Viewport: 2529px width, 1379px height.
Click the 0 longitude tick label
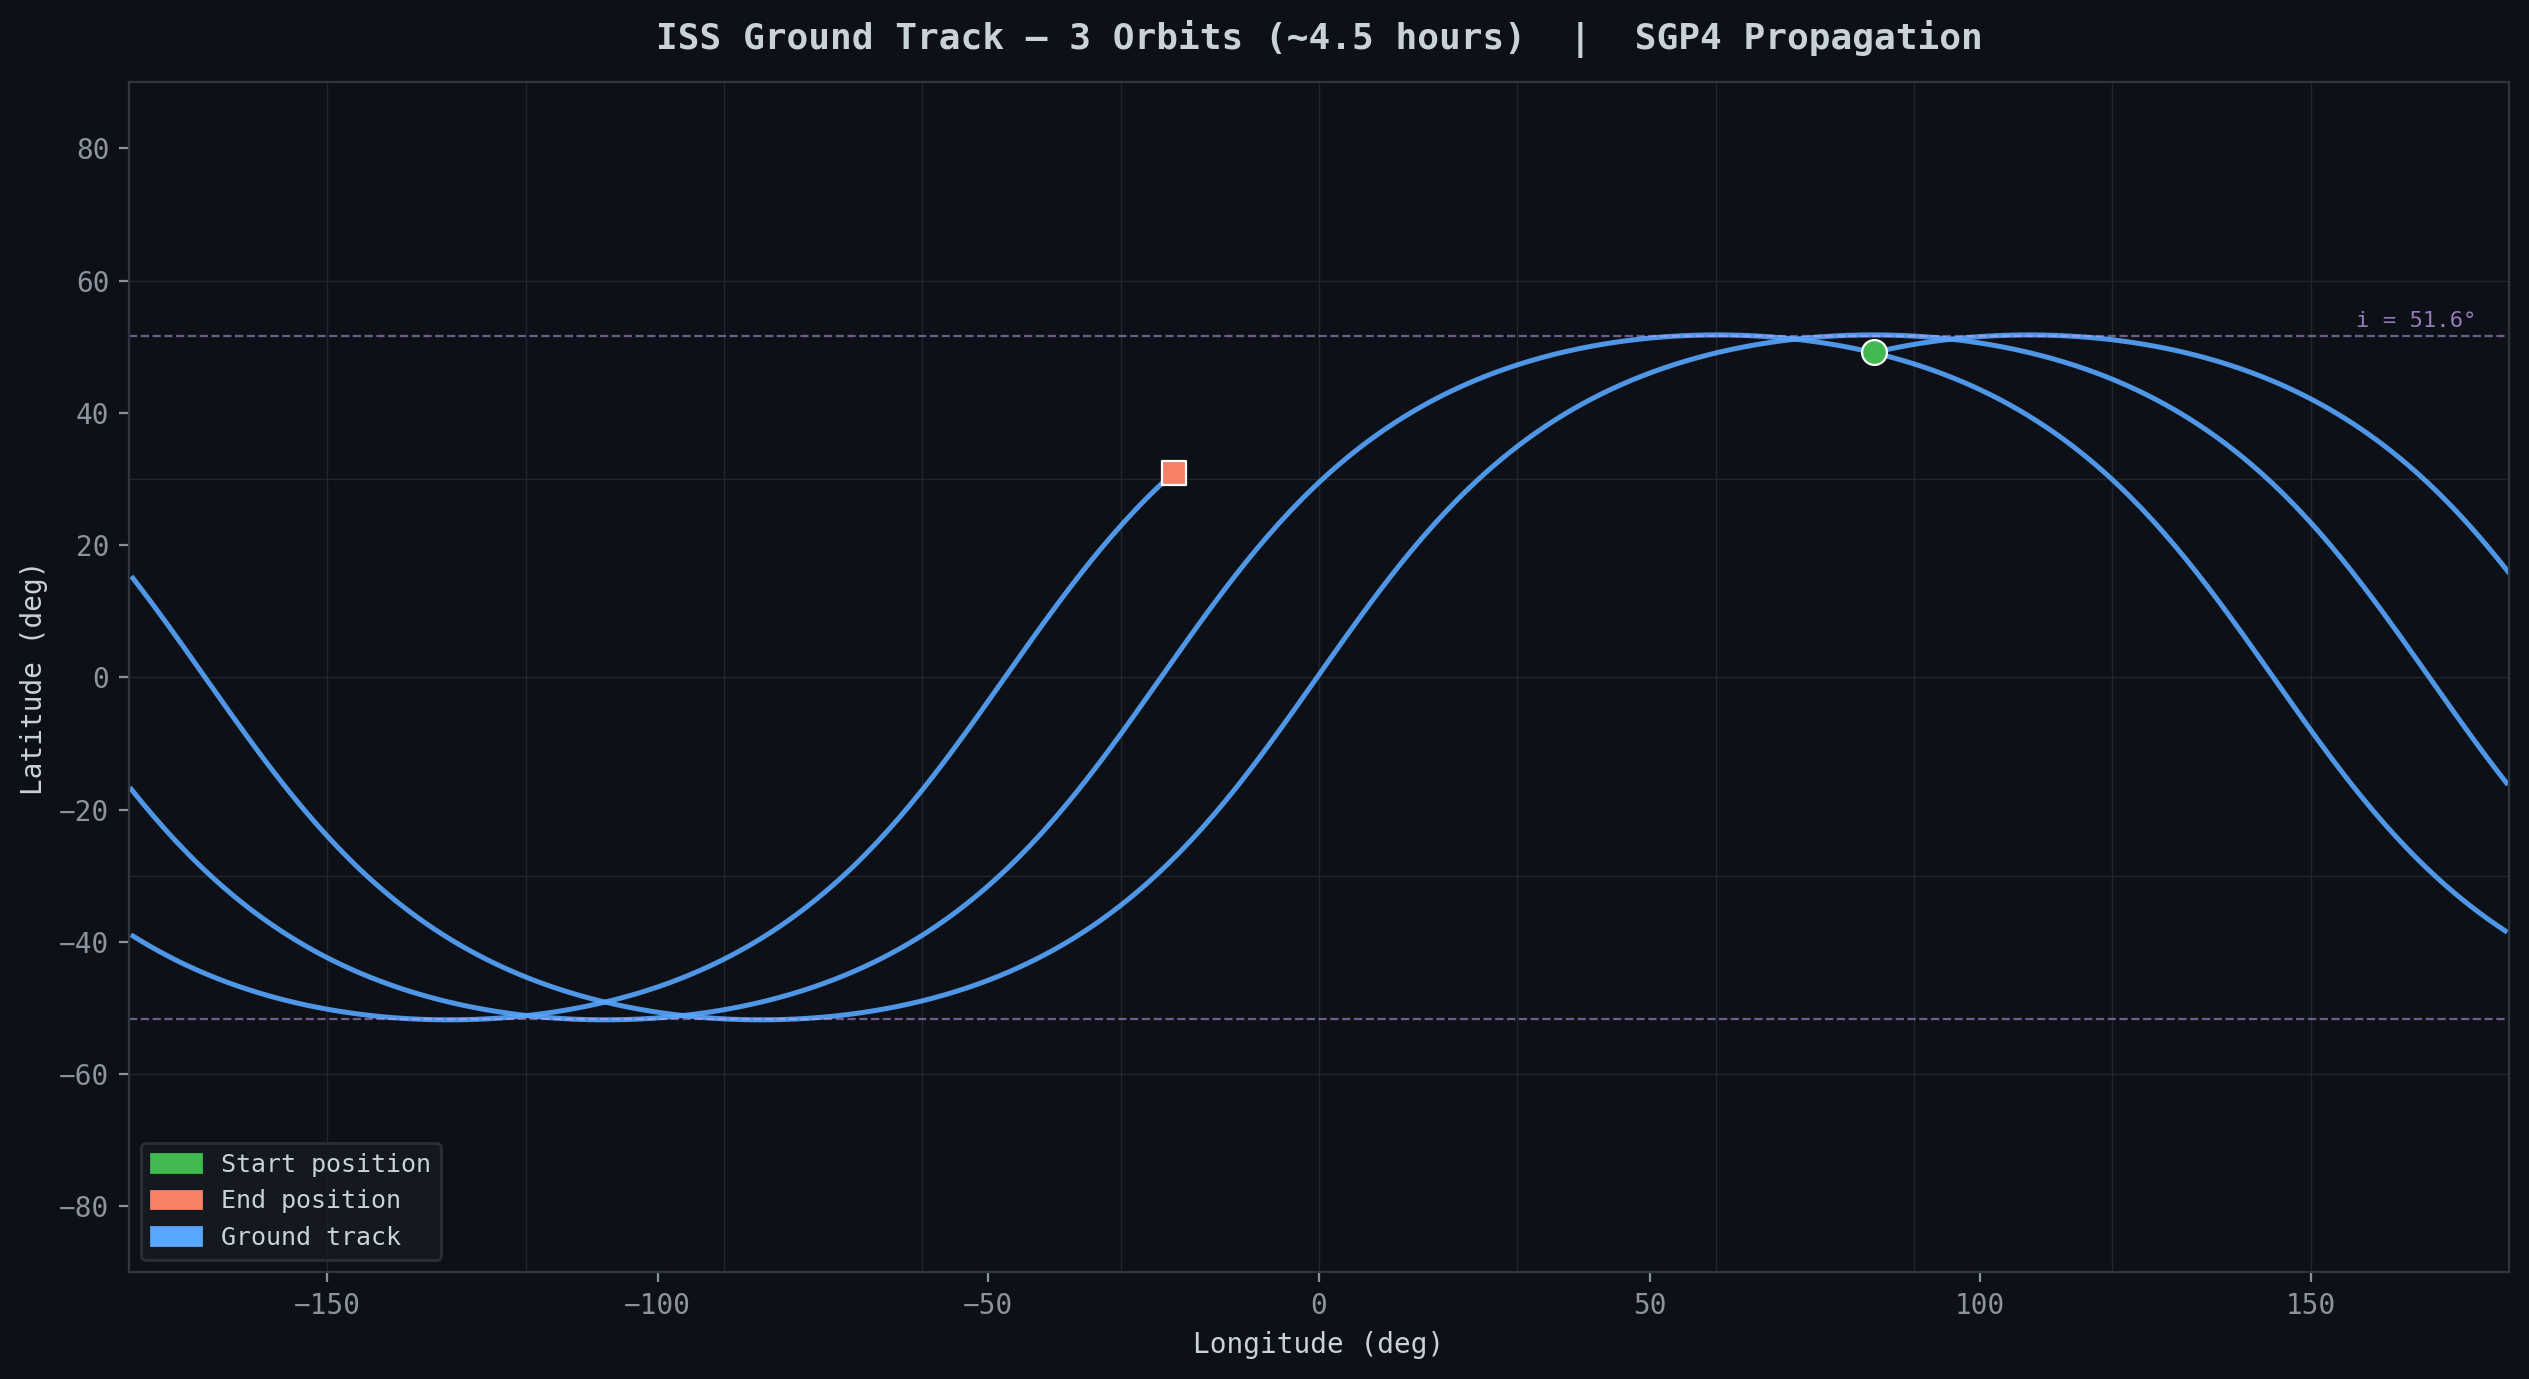(x=1319, y=1304)
